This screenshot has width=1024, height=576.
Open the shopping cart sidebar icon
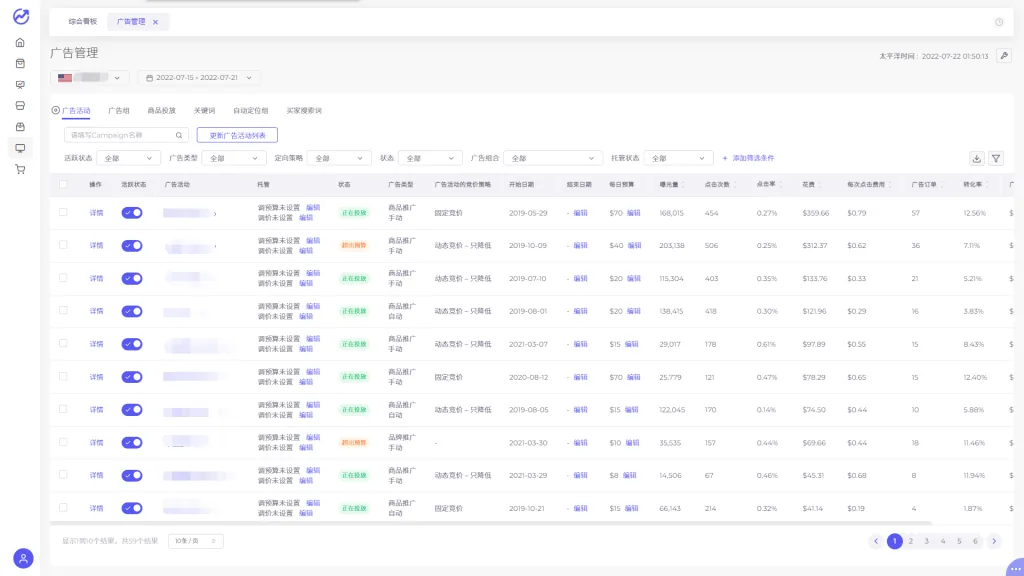[20, 169]
